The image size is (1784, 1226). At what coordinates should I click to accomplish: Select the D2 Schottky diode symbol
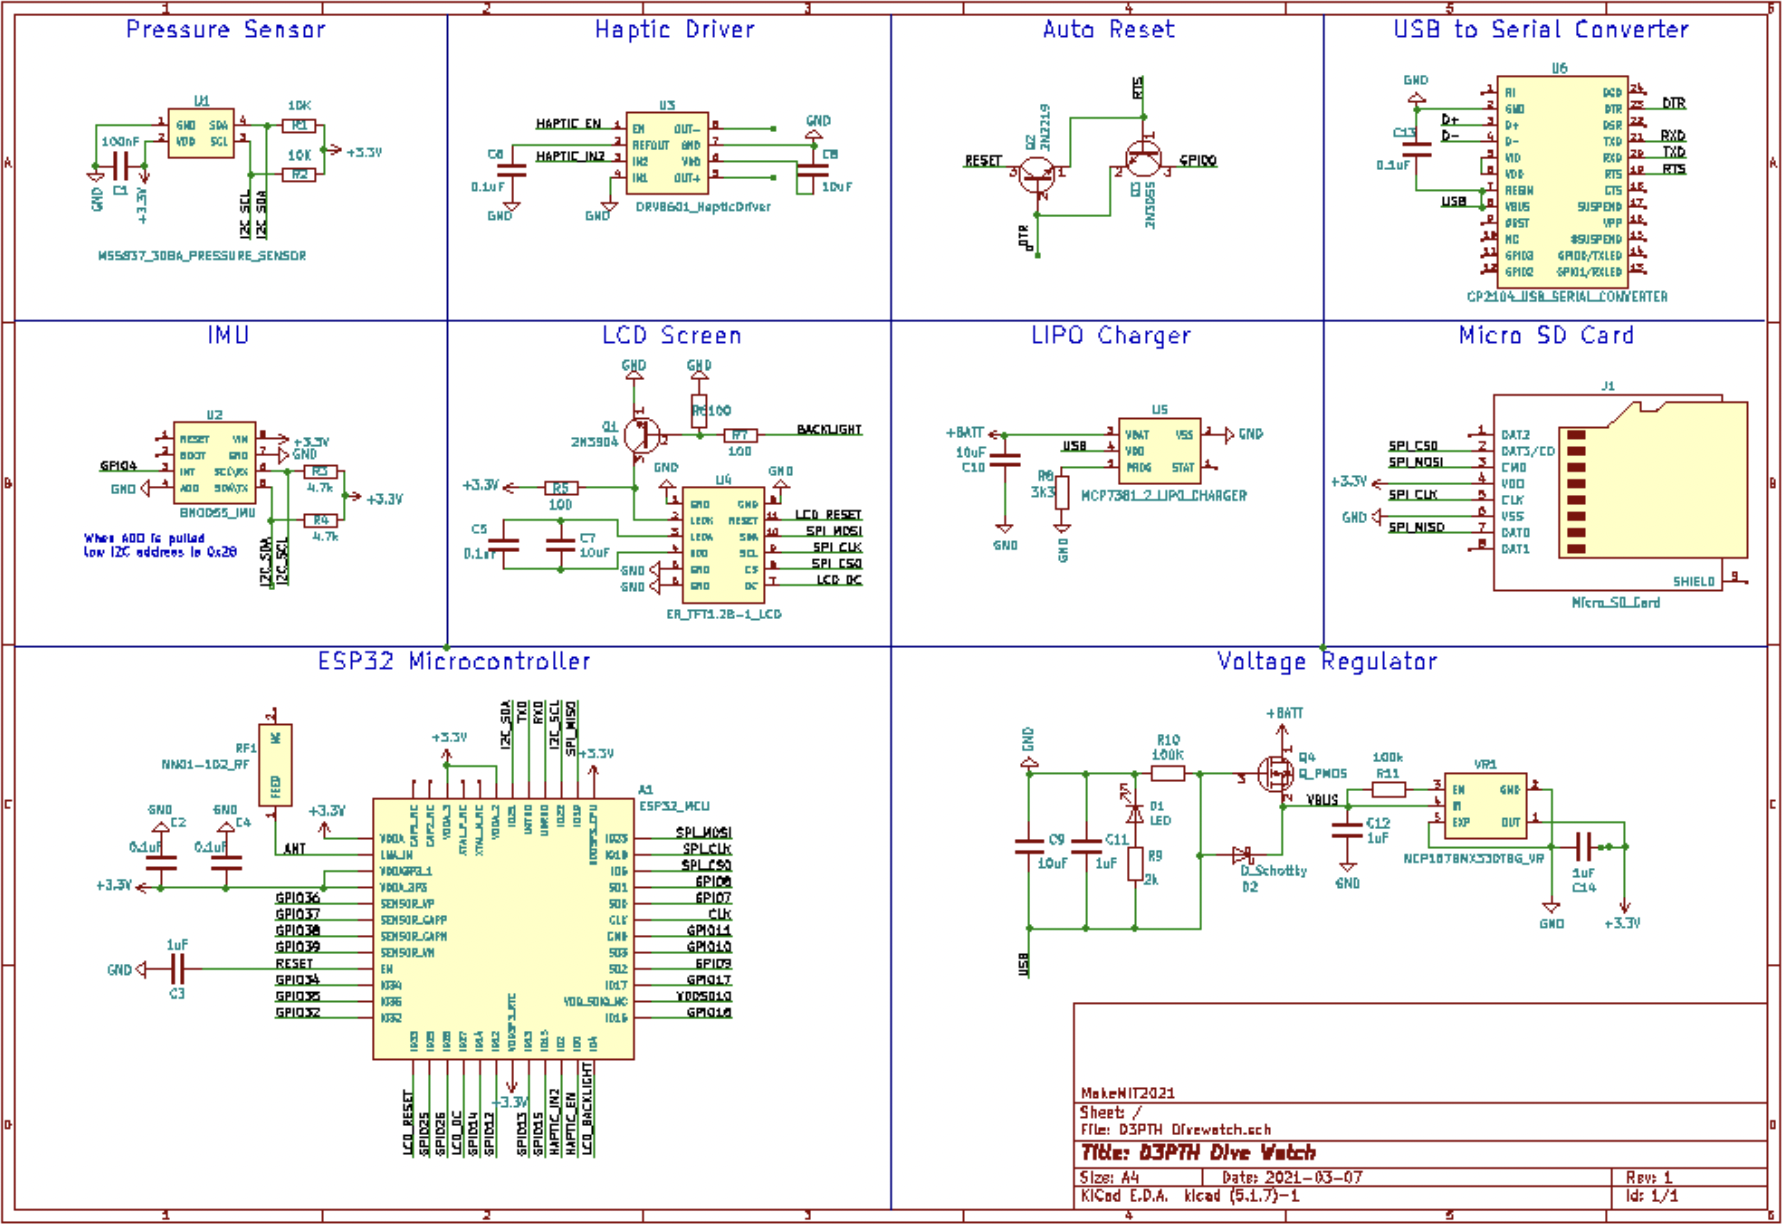coord(1242,855)
